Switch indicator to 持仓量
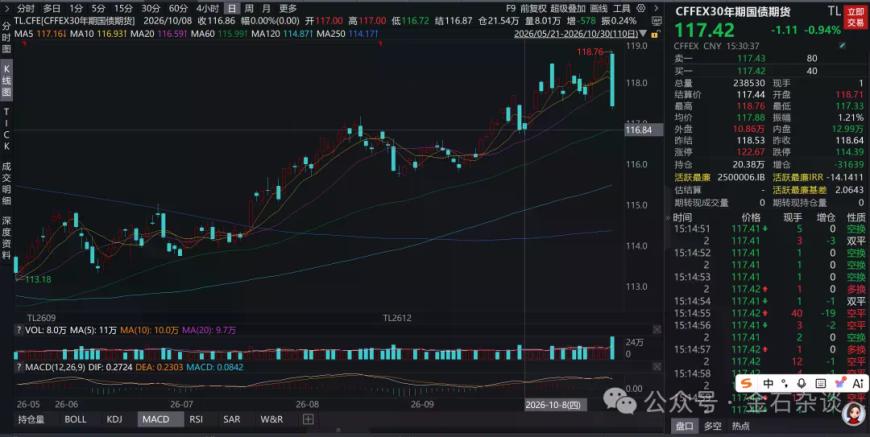Image resolution: width=870 pixels, height=437 pixels. [x=31, y=419]
